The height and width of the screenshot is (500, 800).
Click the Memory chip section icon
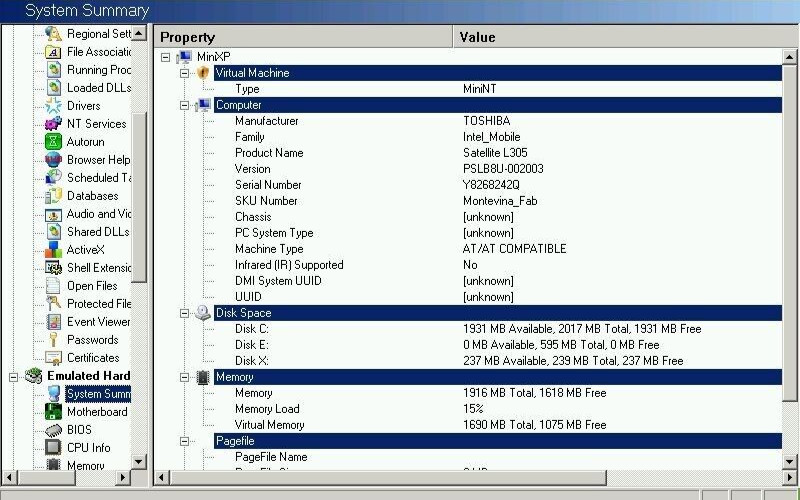click(203, 377)
